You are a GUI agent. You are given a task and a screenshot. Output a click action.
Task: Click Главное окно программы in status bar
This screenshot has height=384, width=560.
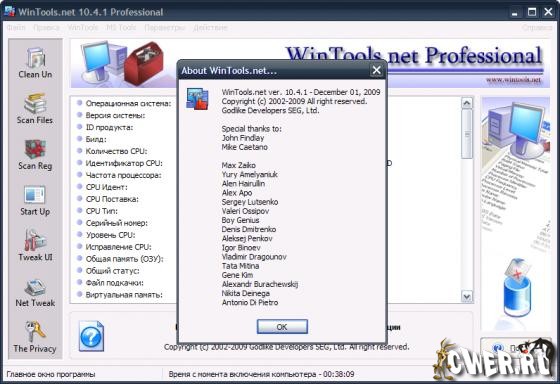pos(51,374)
